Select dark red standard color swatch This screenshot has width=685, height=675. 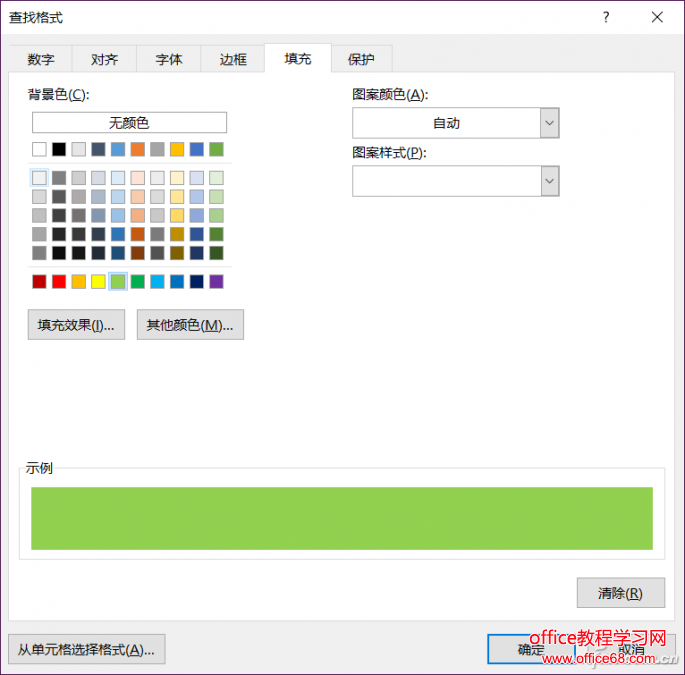tap(39, 281)
